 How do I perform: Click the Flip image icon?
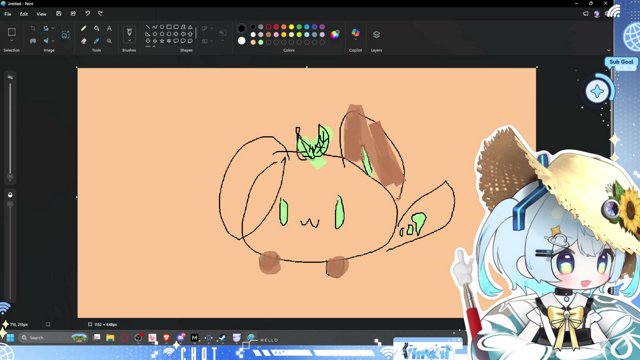coord(46,41)
